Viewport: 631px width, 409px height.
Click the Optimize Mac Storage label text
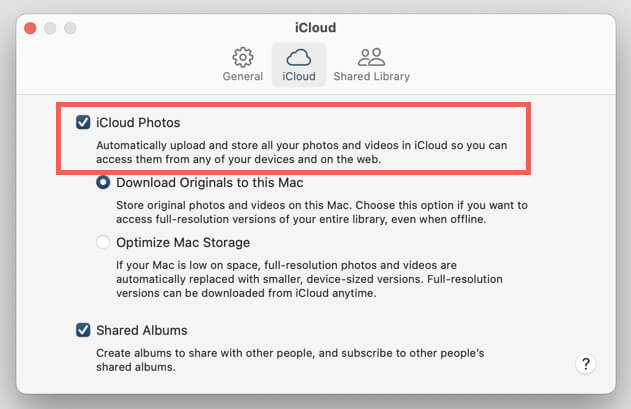tap(183, 242)
